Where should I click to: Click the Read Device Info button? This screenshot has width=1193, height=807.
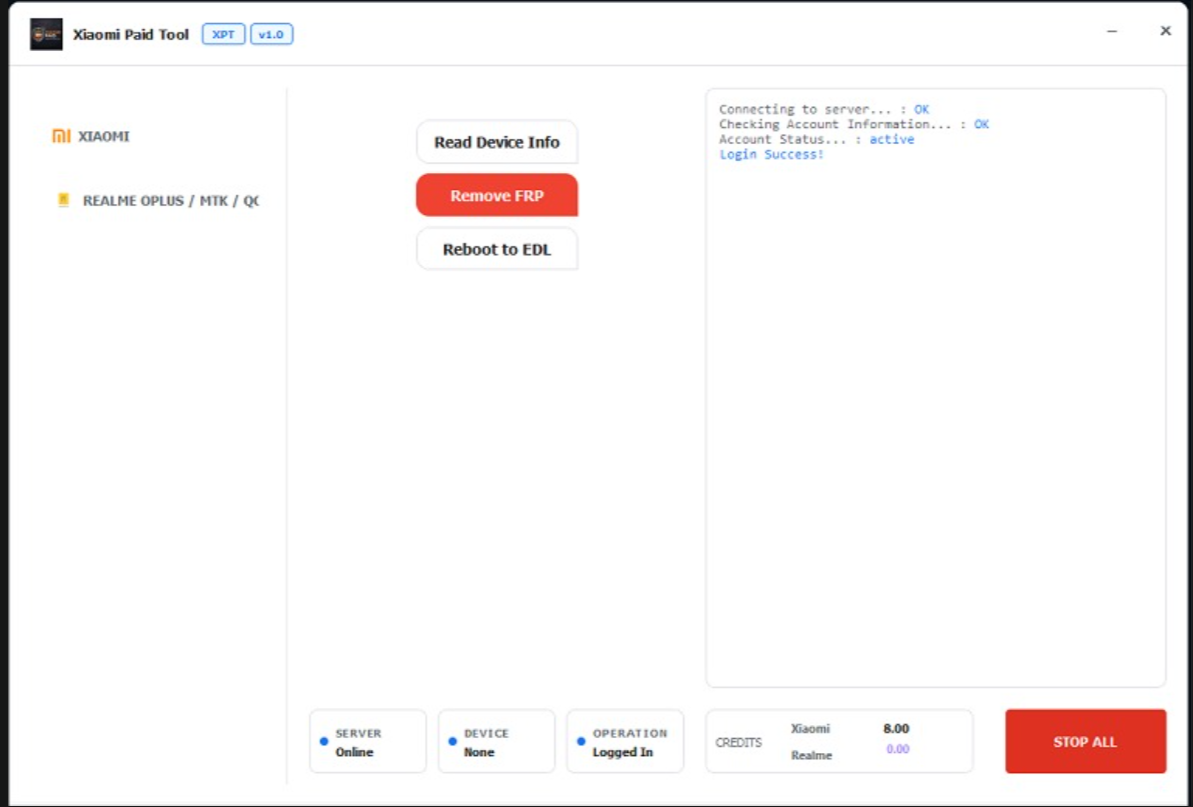pos(497,142)
